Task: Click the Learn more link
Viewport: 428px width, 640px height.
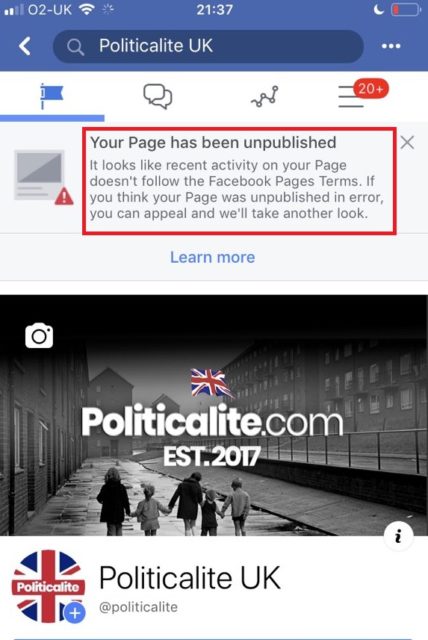Action: (213, 257)
